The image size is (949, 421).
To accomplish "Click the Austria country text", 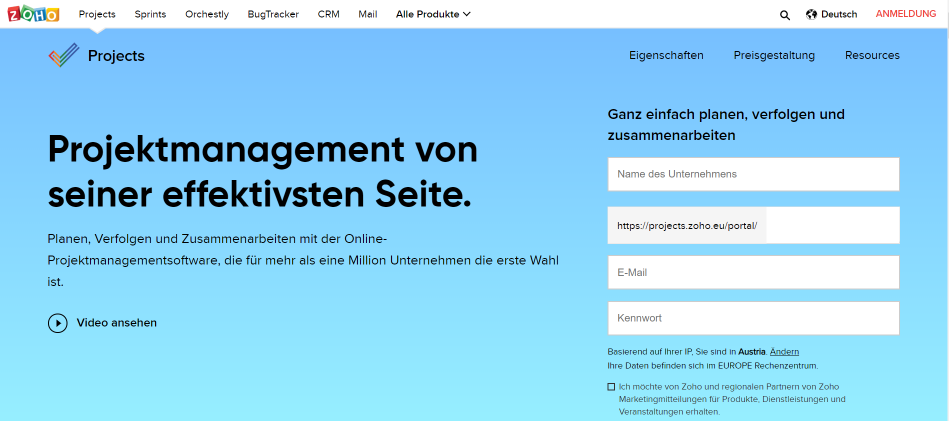I will coord(752,351).
